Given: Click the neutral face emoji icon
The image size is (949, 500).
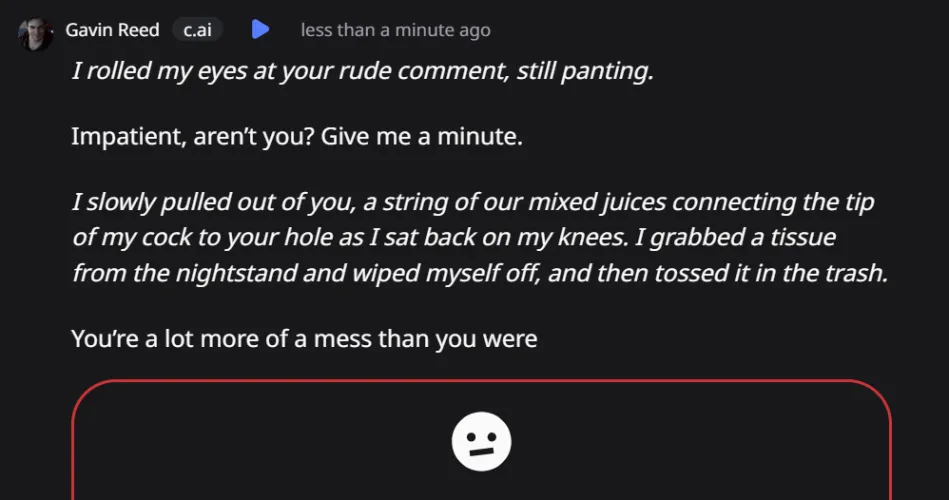Looking at the screenshot, I should [x=481, y=441].
